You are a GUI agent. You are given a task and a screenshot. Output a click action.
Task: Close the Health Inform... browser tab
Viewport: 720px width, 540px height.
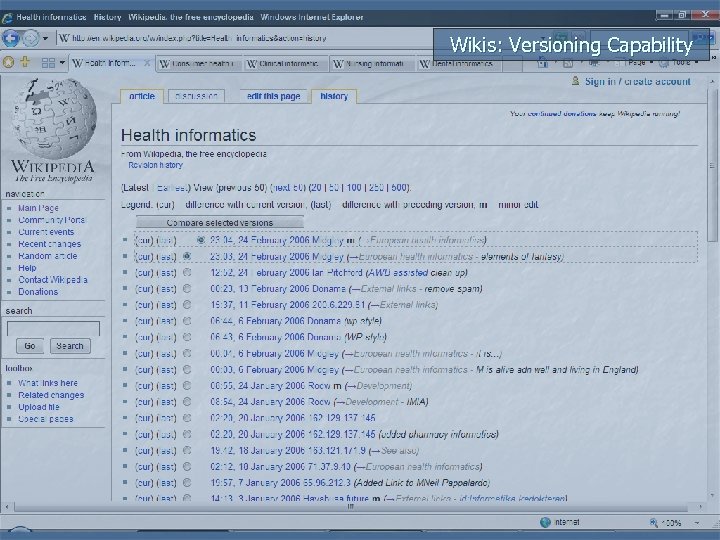coord(147,63)
